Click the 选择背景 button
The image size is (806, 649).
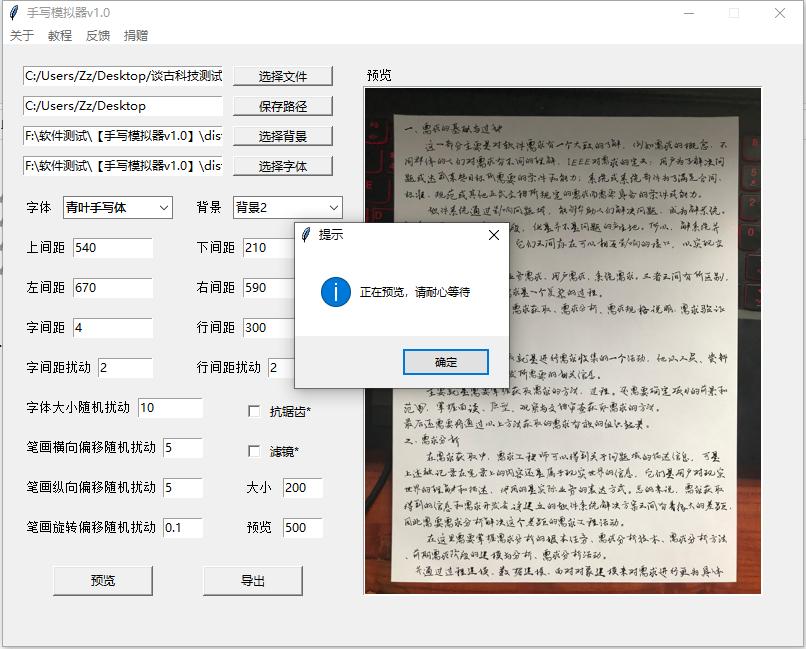click(x=283, y=136)
